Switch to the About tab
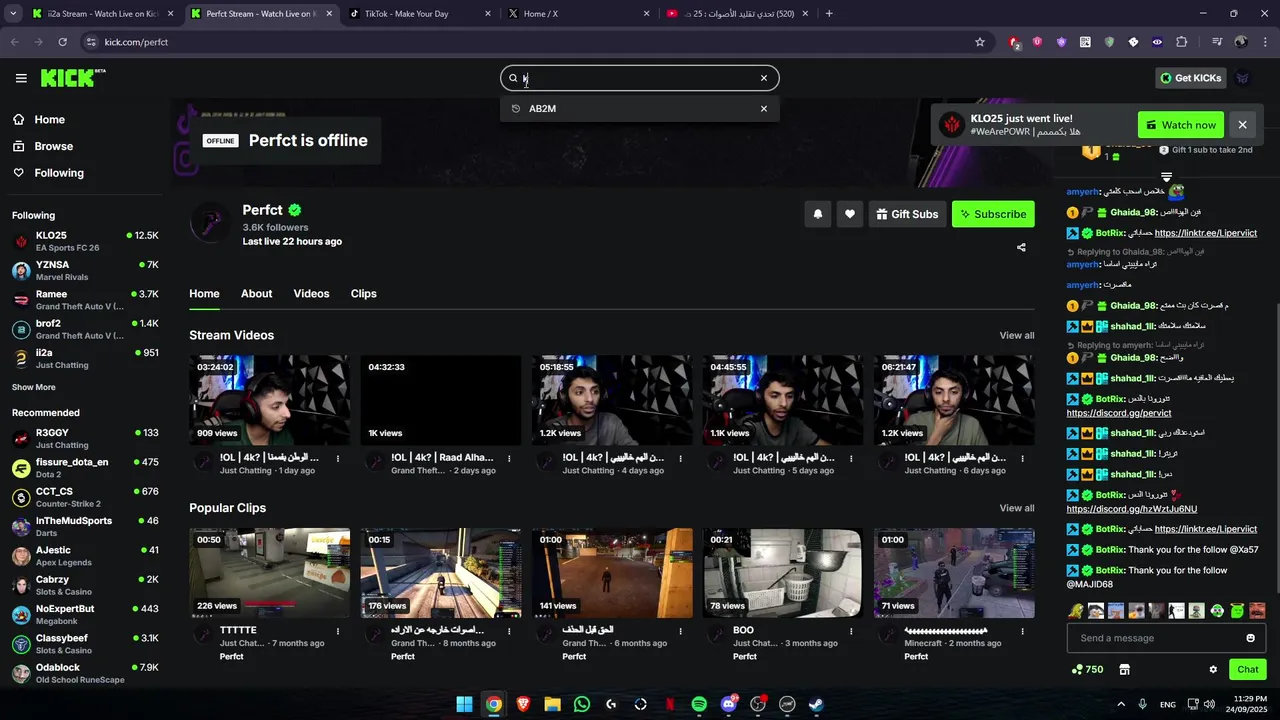Image resolution: width=1280 pixels, height=720 pixels. pyautogui.click(x=256, y=294)
